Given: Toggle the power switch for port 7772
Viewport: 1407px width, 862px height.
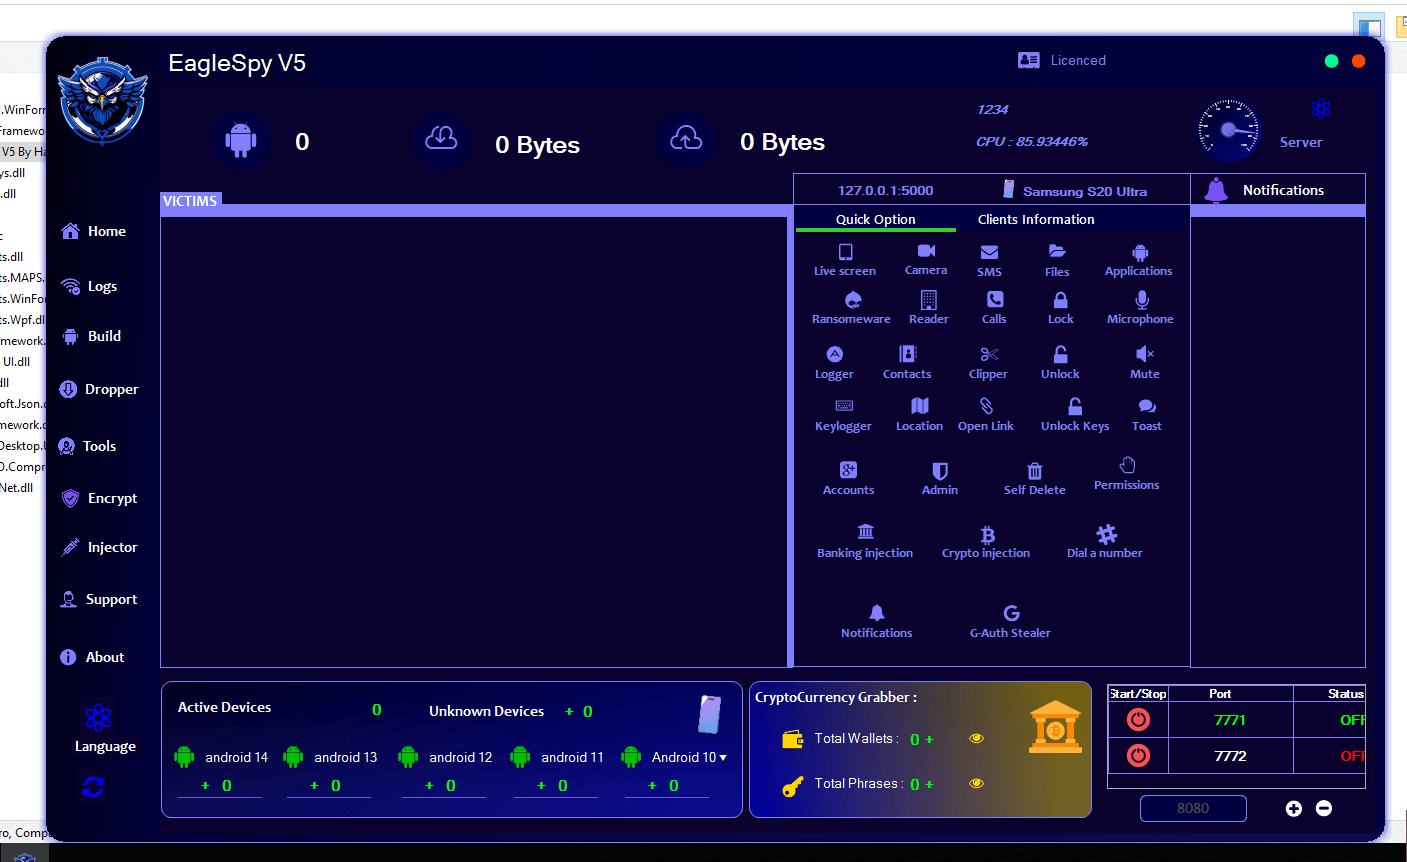Looking at the screenshot, I should click(1138, 755).
